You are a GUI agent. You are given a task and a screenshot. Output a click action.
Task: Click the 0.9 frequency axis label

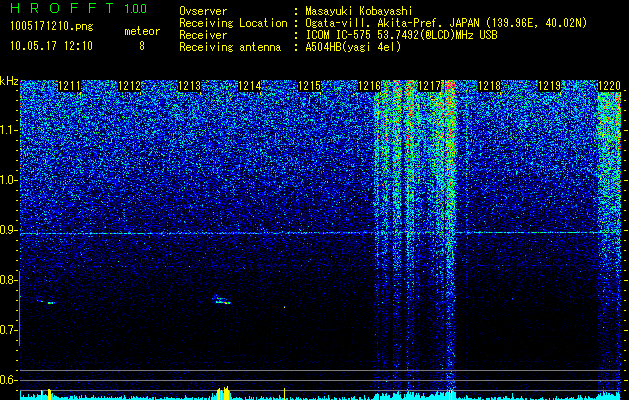point(9,230)
